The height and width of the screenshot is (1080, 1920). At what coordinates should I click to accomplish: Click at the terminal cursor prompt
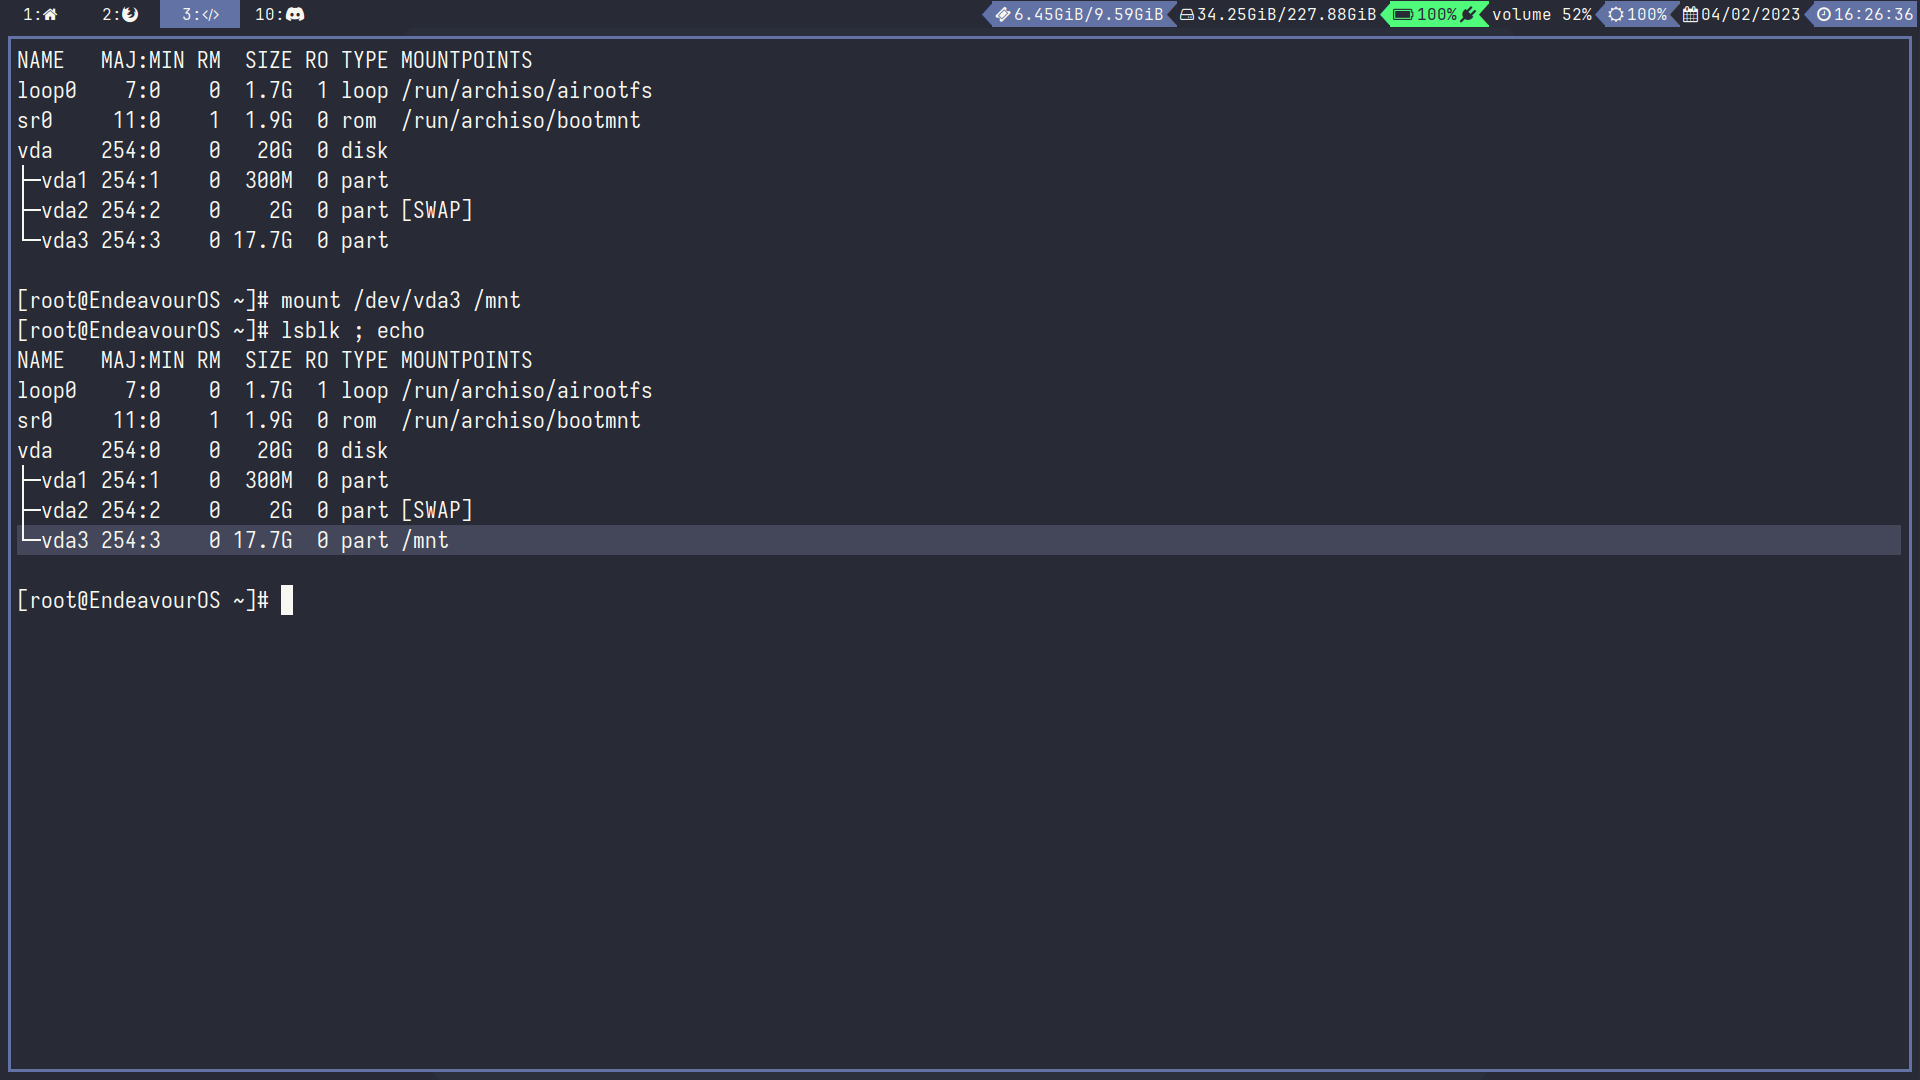click(x=287, y=600)
